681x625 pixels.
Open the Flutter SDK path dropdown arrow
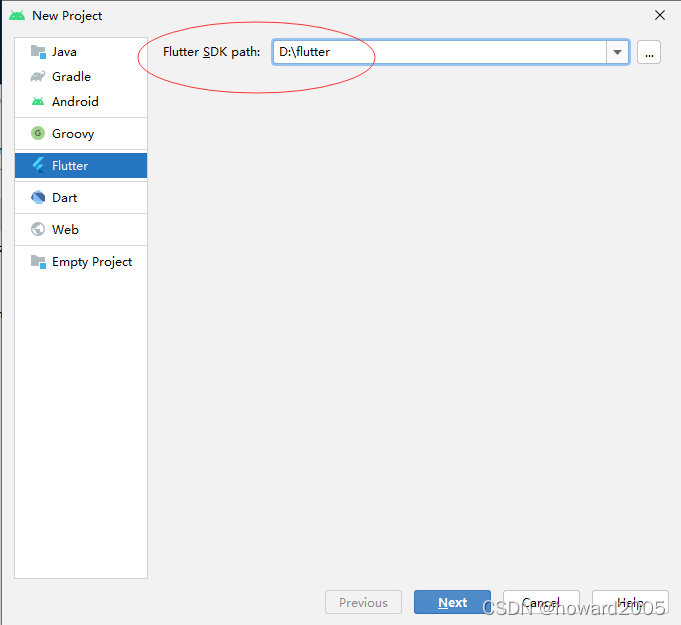coord(617,52)
